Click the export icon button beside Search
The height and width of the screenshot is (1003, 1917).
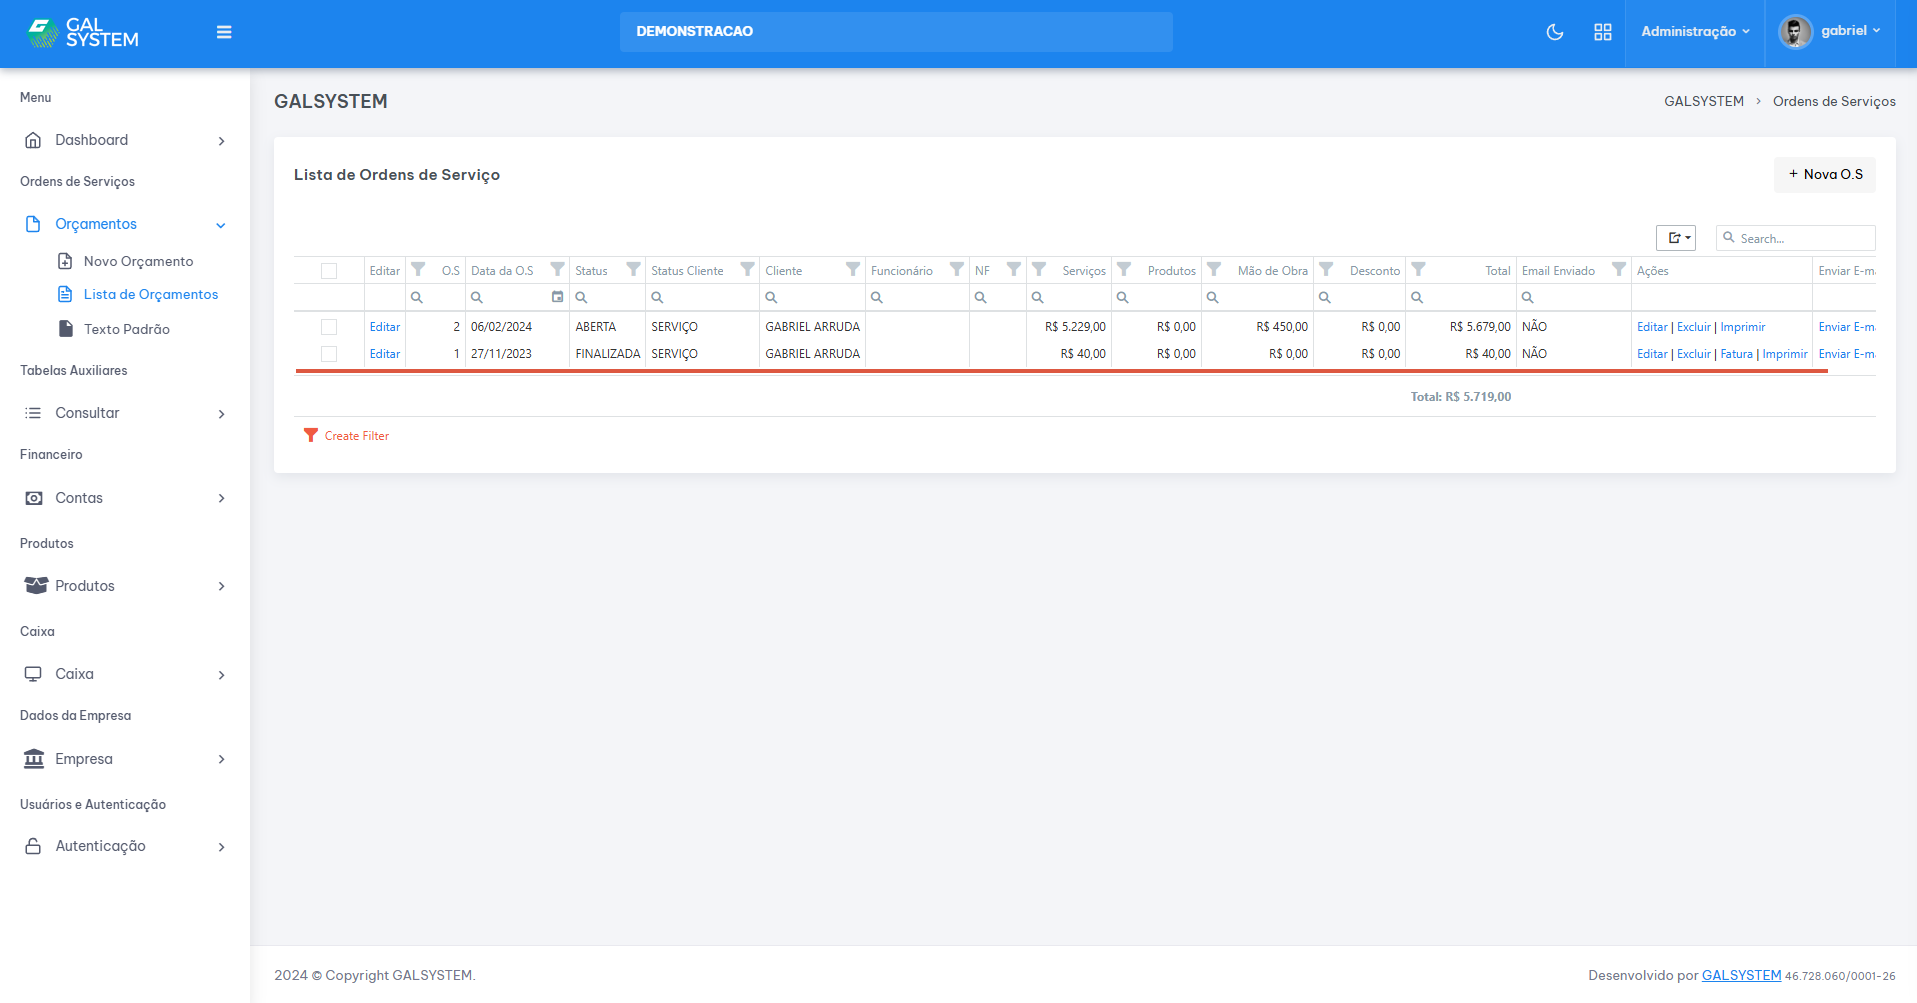(x=1675, y=238)
